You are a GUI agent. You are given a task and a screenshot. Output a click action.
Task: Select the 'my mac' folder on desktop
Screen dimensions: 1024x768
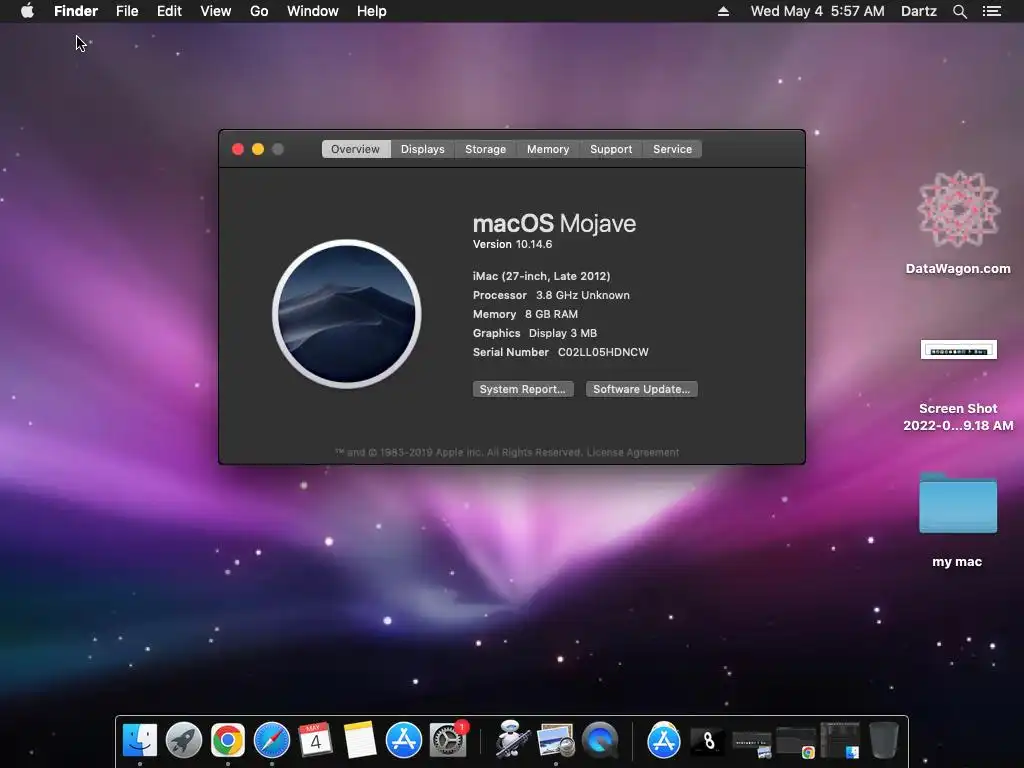coord(958,520)
